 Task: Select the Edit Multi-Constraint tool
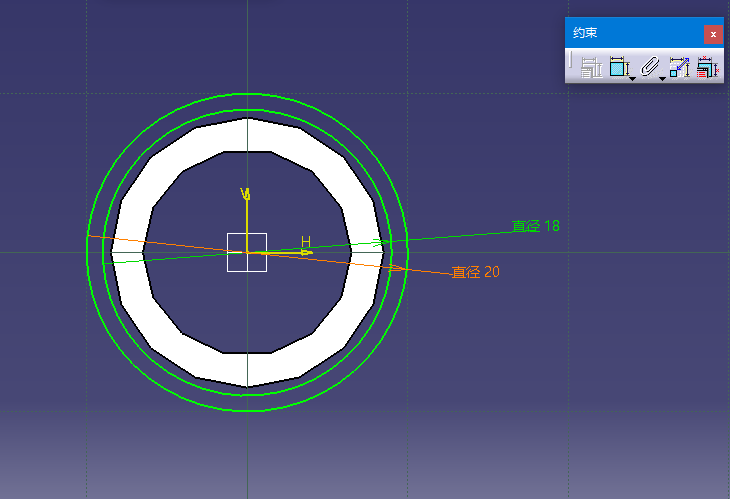[x=708, y=67]
